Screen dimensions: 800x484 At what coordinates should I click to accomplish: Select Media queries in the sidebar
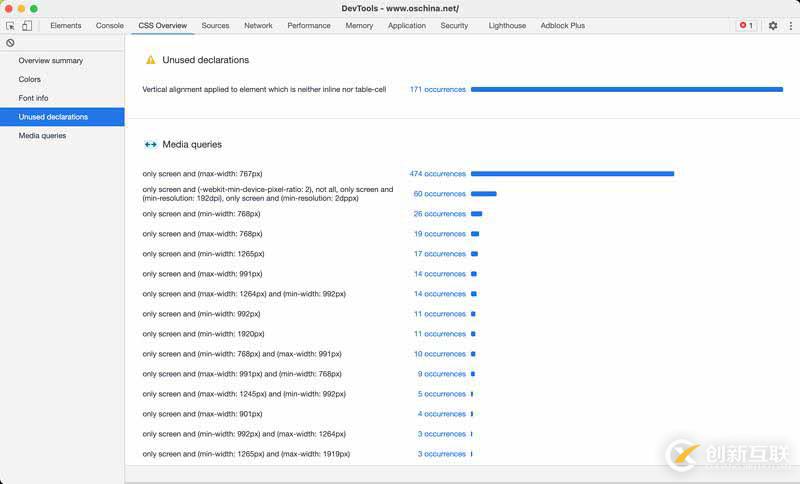(x=62, y=136)
